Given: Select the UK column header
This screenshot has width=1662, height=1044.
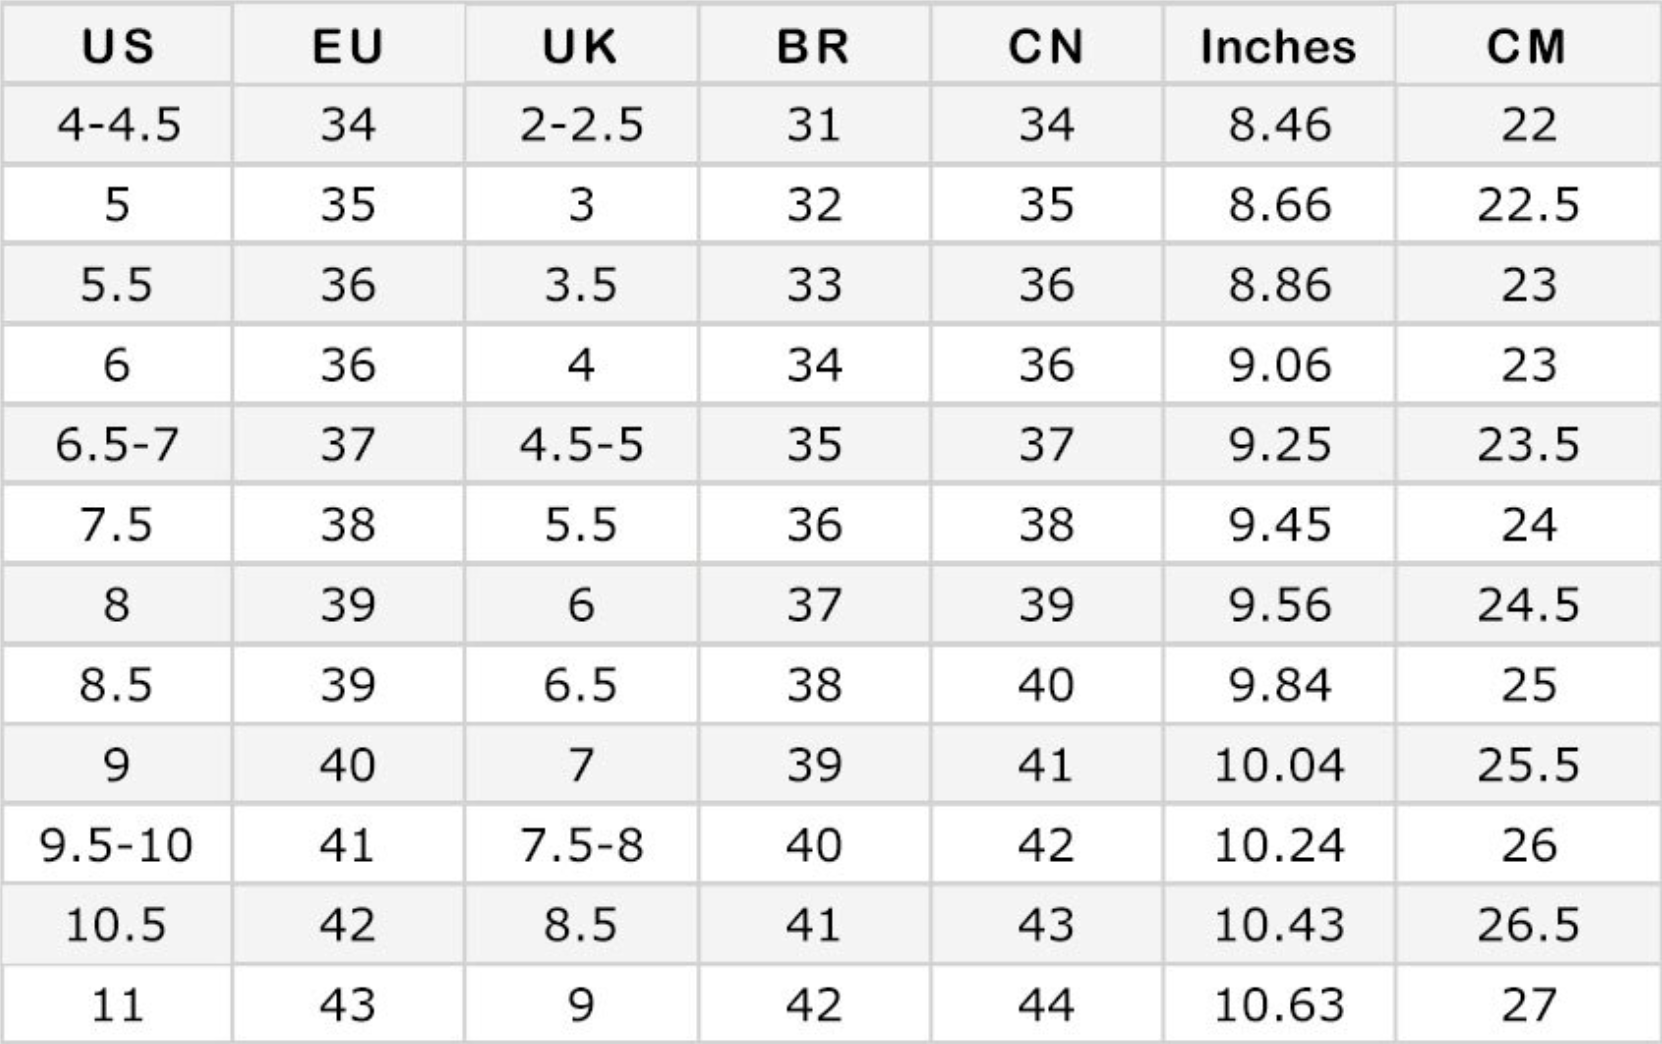Looking at the screenshot, I should click(x=581, y=46).
